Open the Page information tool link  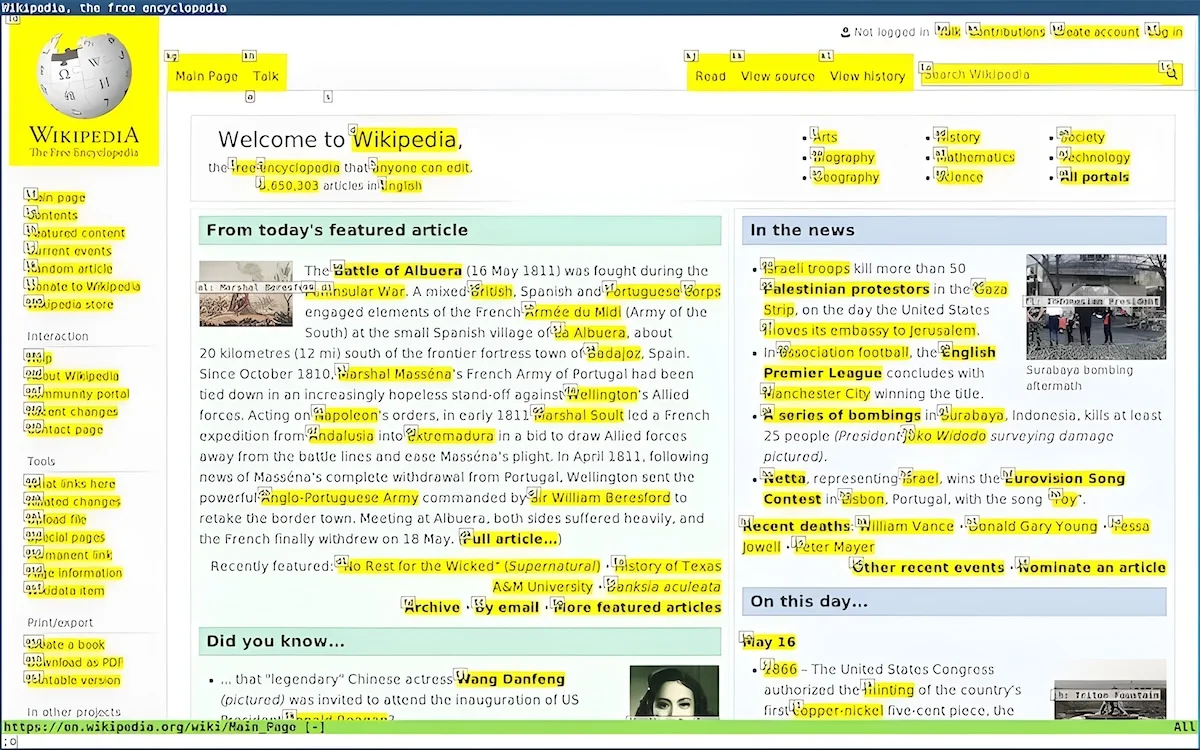tap(75, 573)
